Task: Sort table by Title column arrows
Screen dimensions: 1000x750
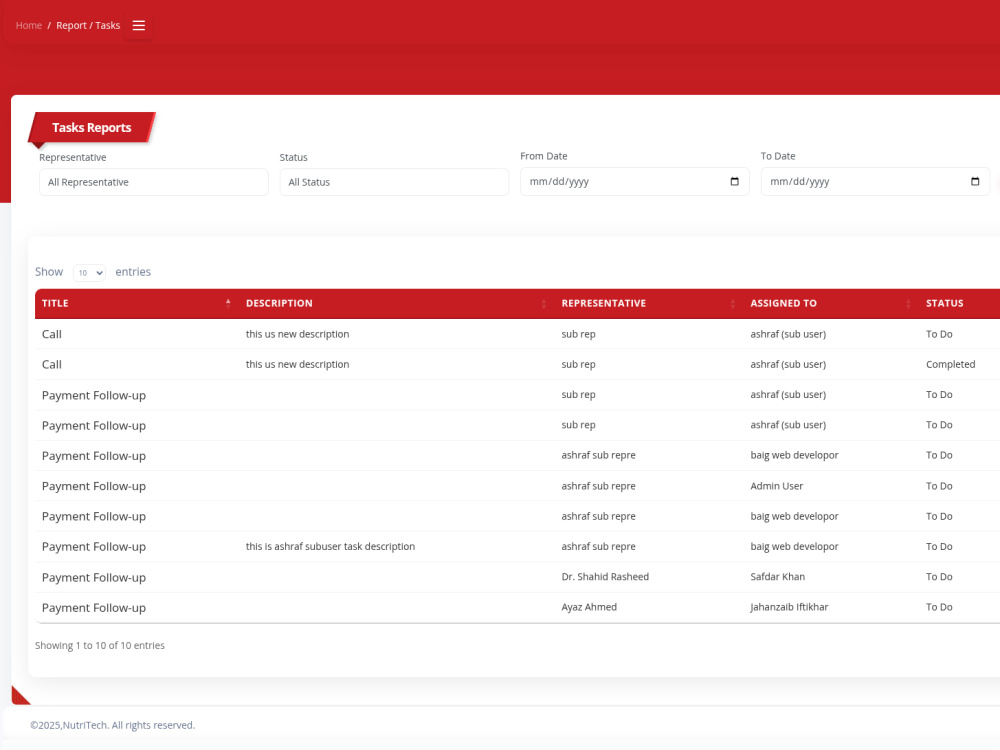Action: 228,303
